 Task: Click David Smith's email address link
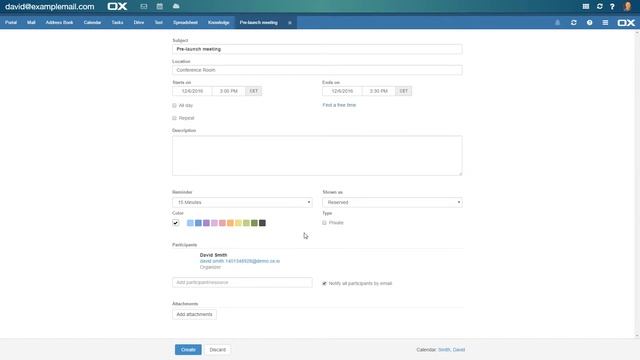(x=240, y=261)
